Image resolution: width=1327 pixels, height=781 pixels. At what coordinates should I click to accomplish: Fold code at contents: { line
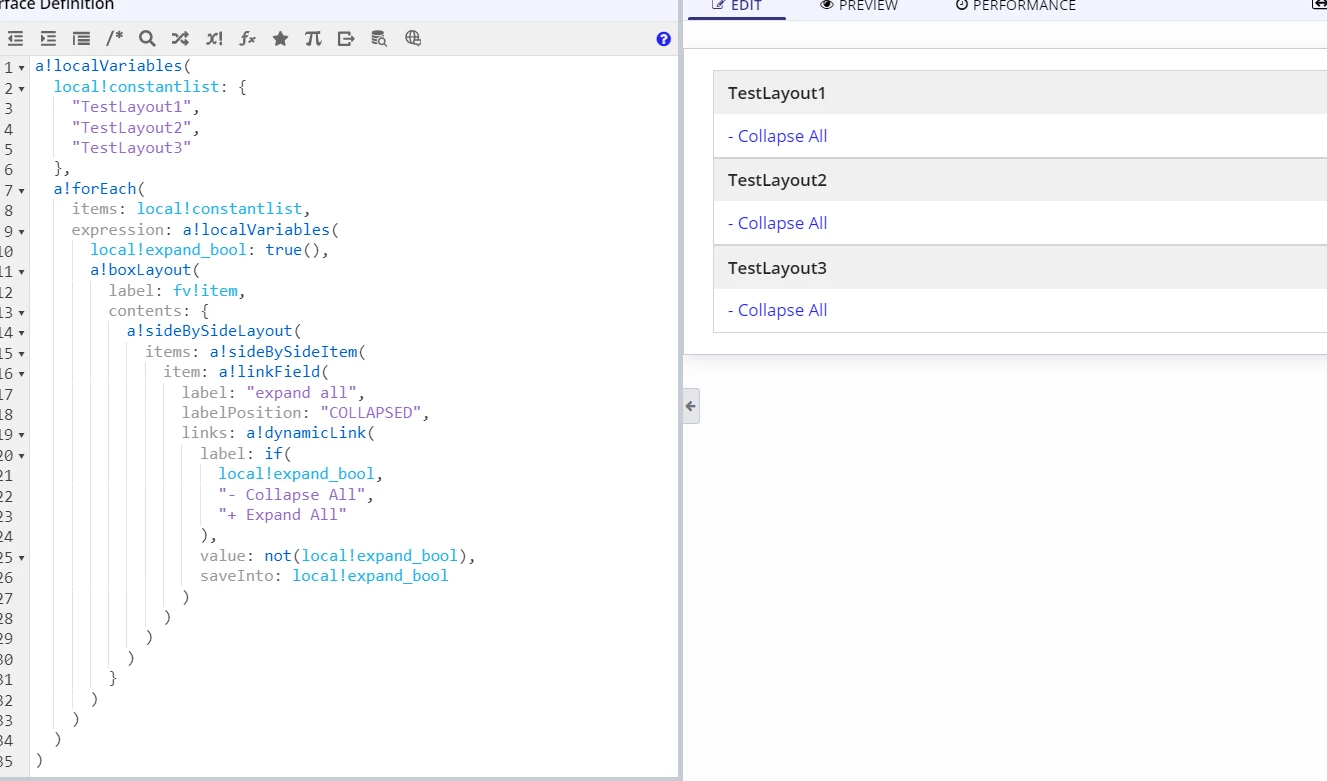22,313
